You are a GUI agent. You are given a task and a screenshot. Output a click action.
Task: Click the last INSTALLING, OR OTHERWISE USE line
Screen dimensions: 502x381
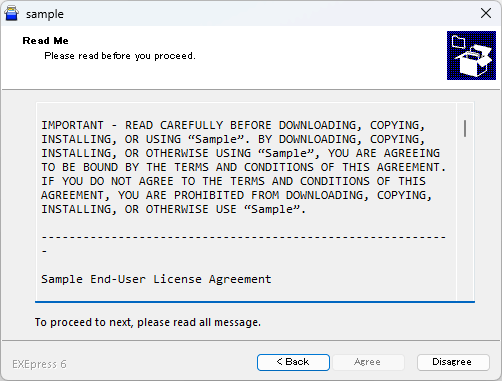[173, 209]
